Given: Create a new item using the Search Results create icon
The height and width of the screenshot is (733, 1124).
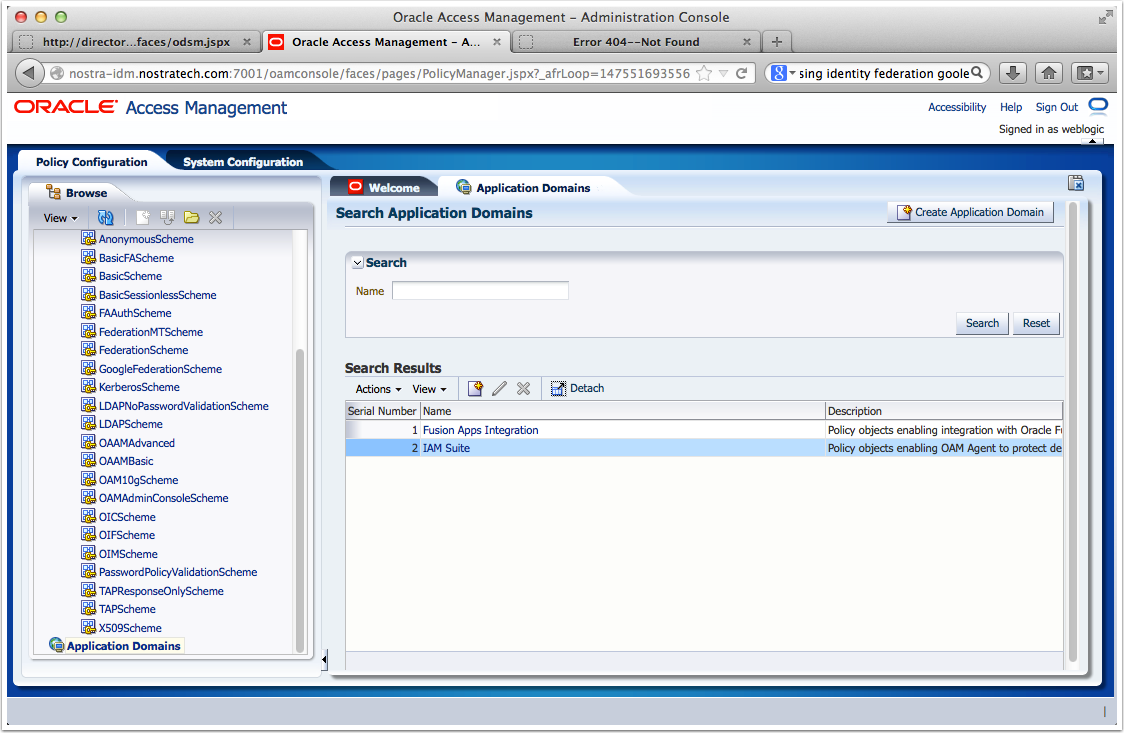Looking at the screenshot, I should coord(475,388).
